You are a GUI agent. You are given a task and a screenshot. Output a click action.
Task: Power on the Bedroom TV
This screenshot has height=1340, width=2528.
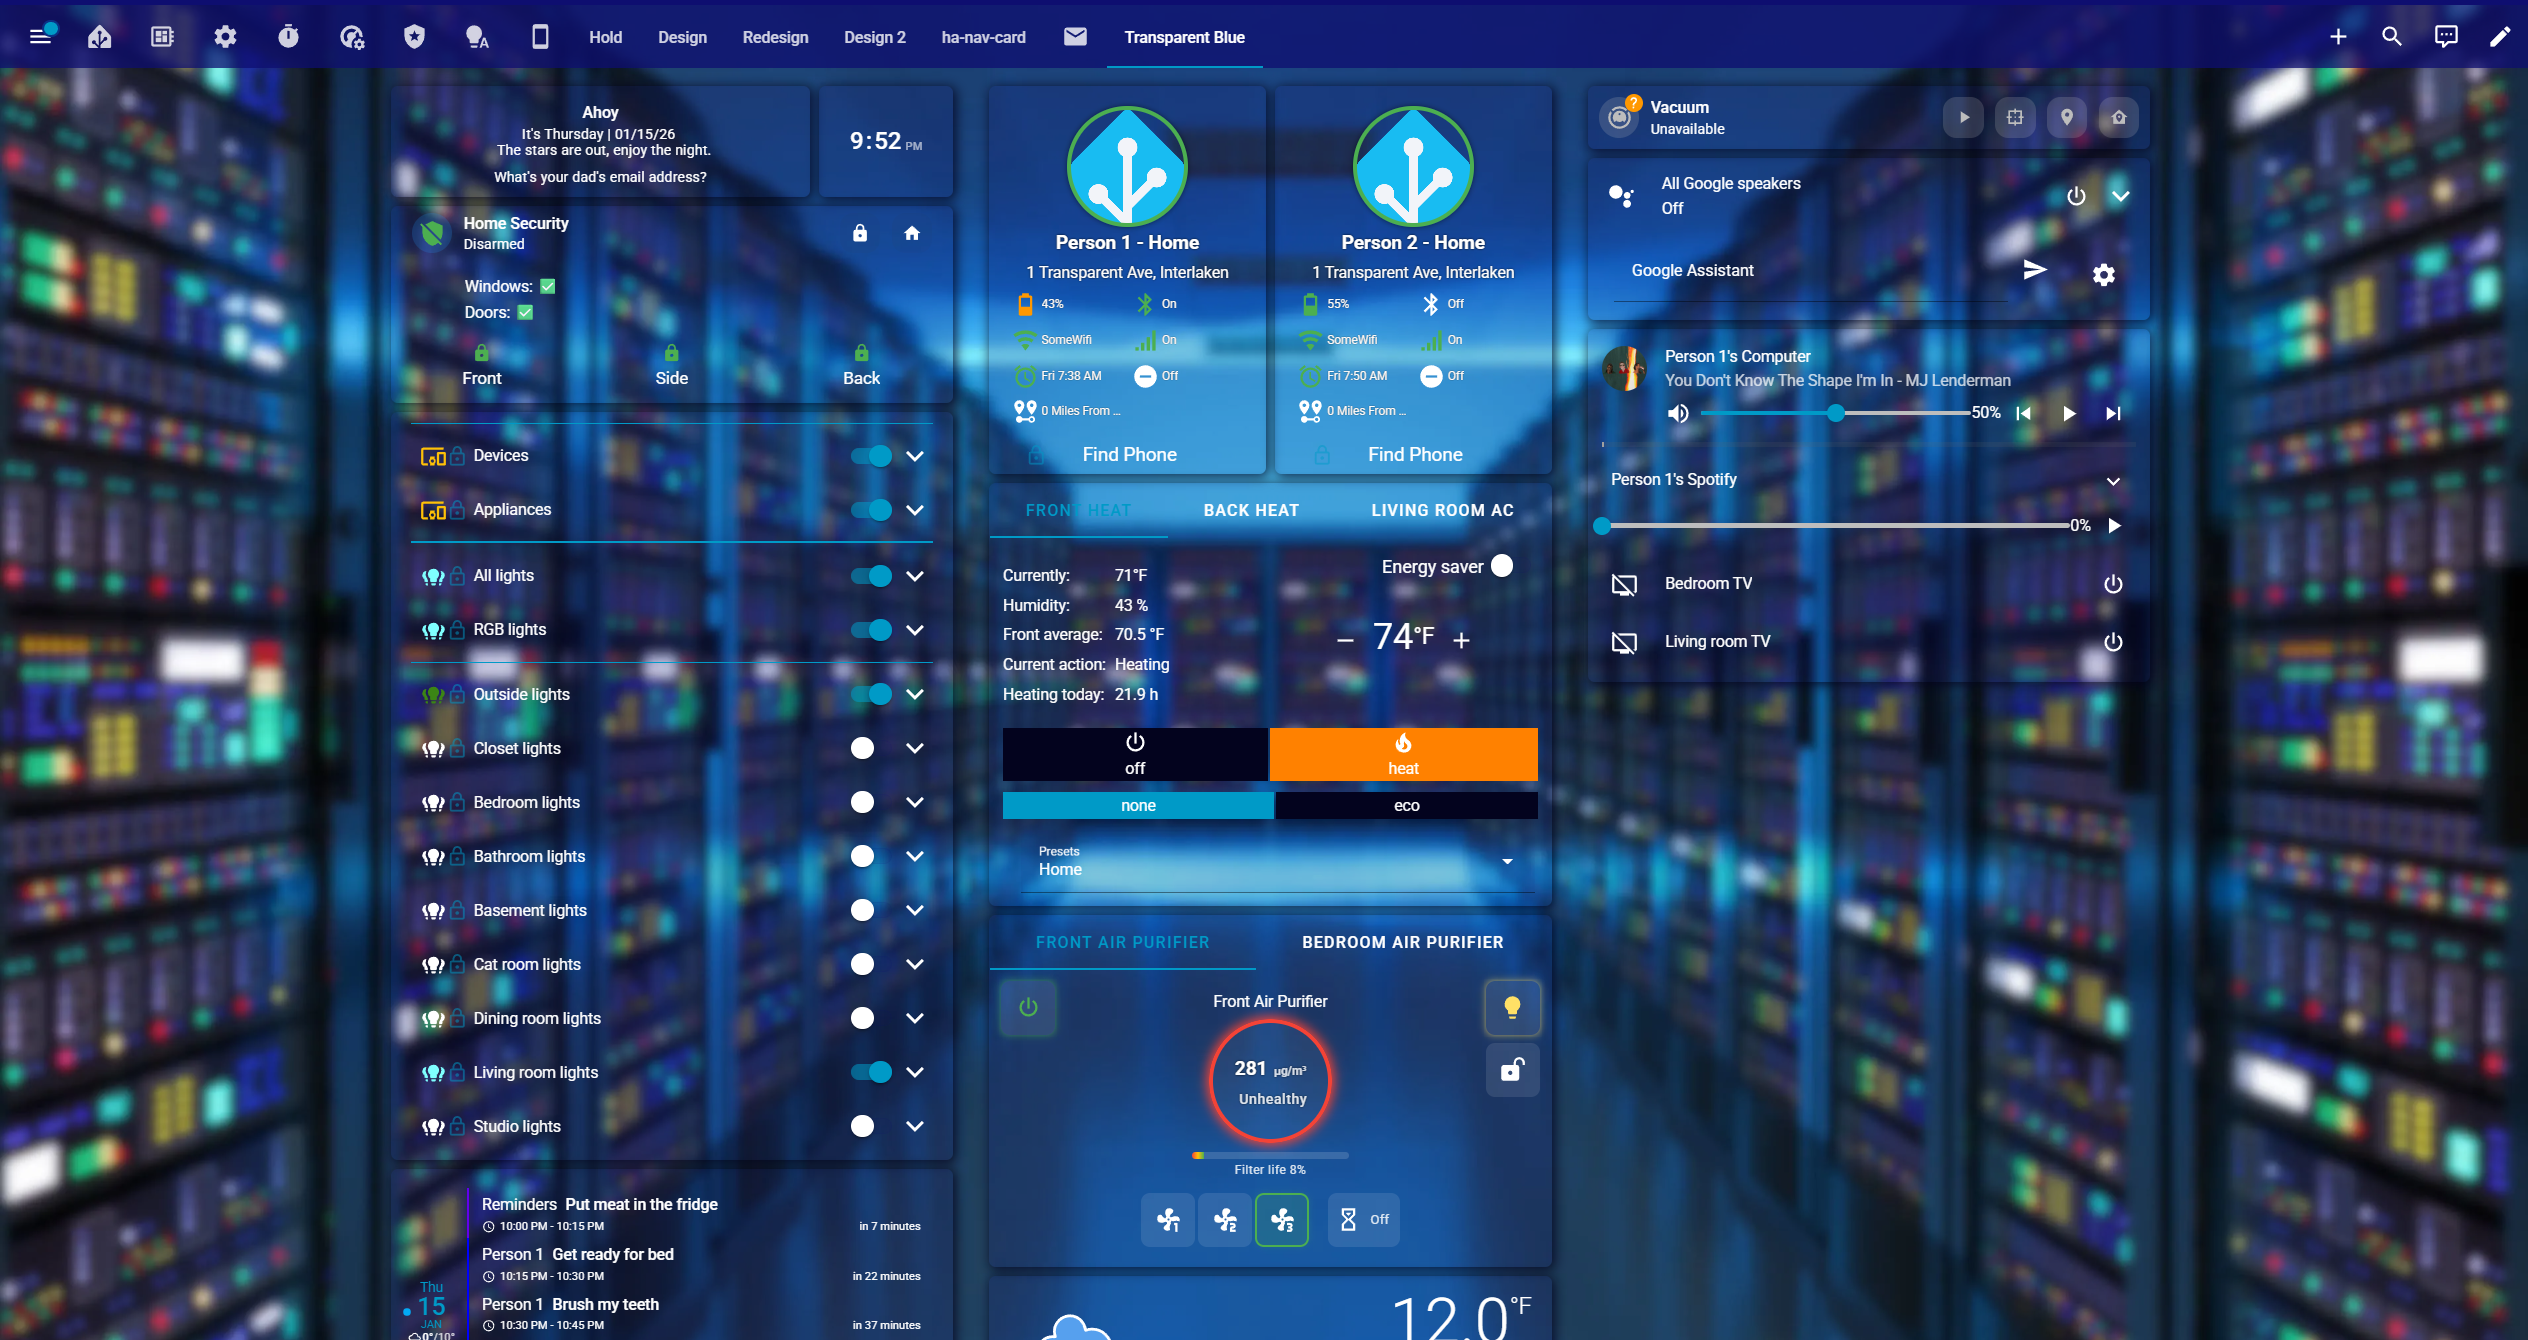pos(2112,584)
